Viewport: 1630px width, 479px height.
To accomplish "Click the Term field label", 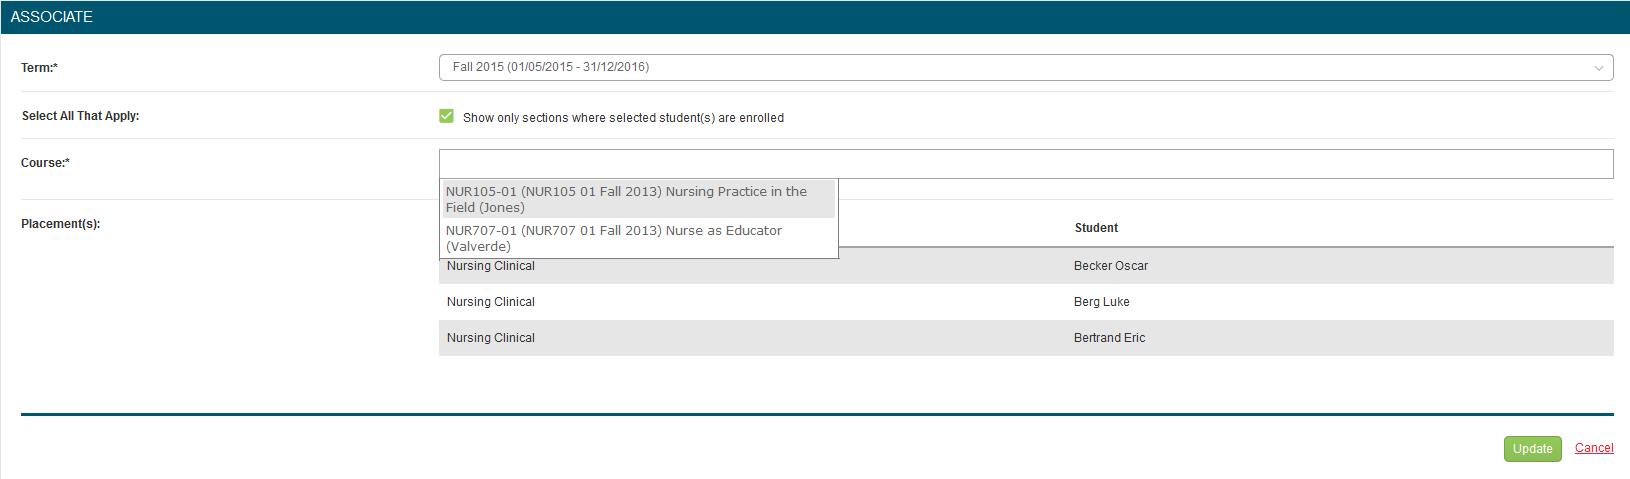I will pos(40,68).
